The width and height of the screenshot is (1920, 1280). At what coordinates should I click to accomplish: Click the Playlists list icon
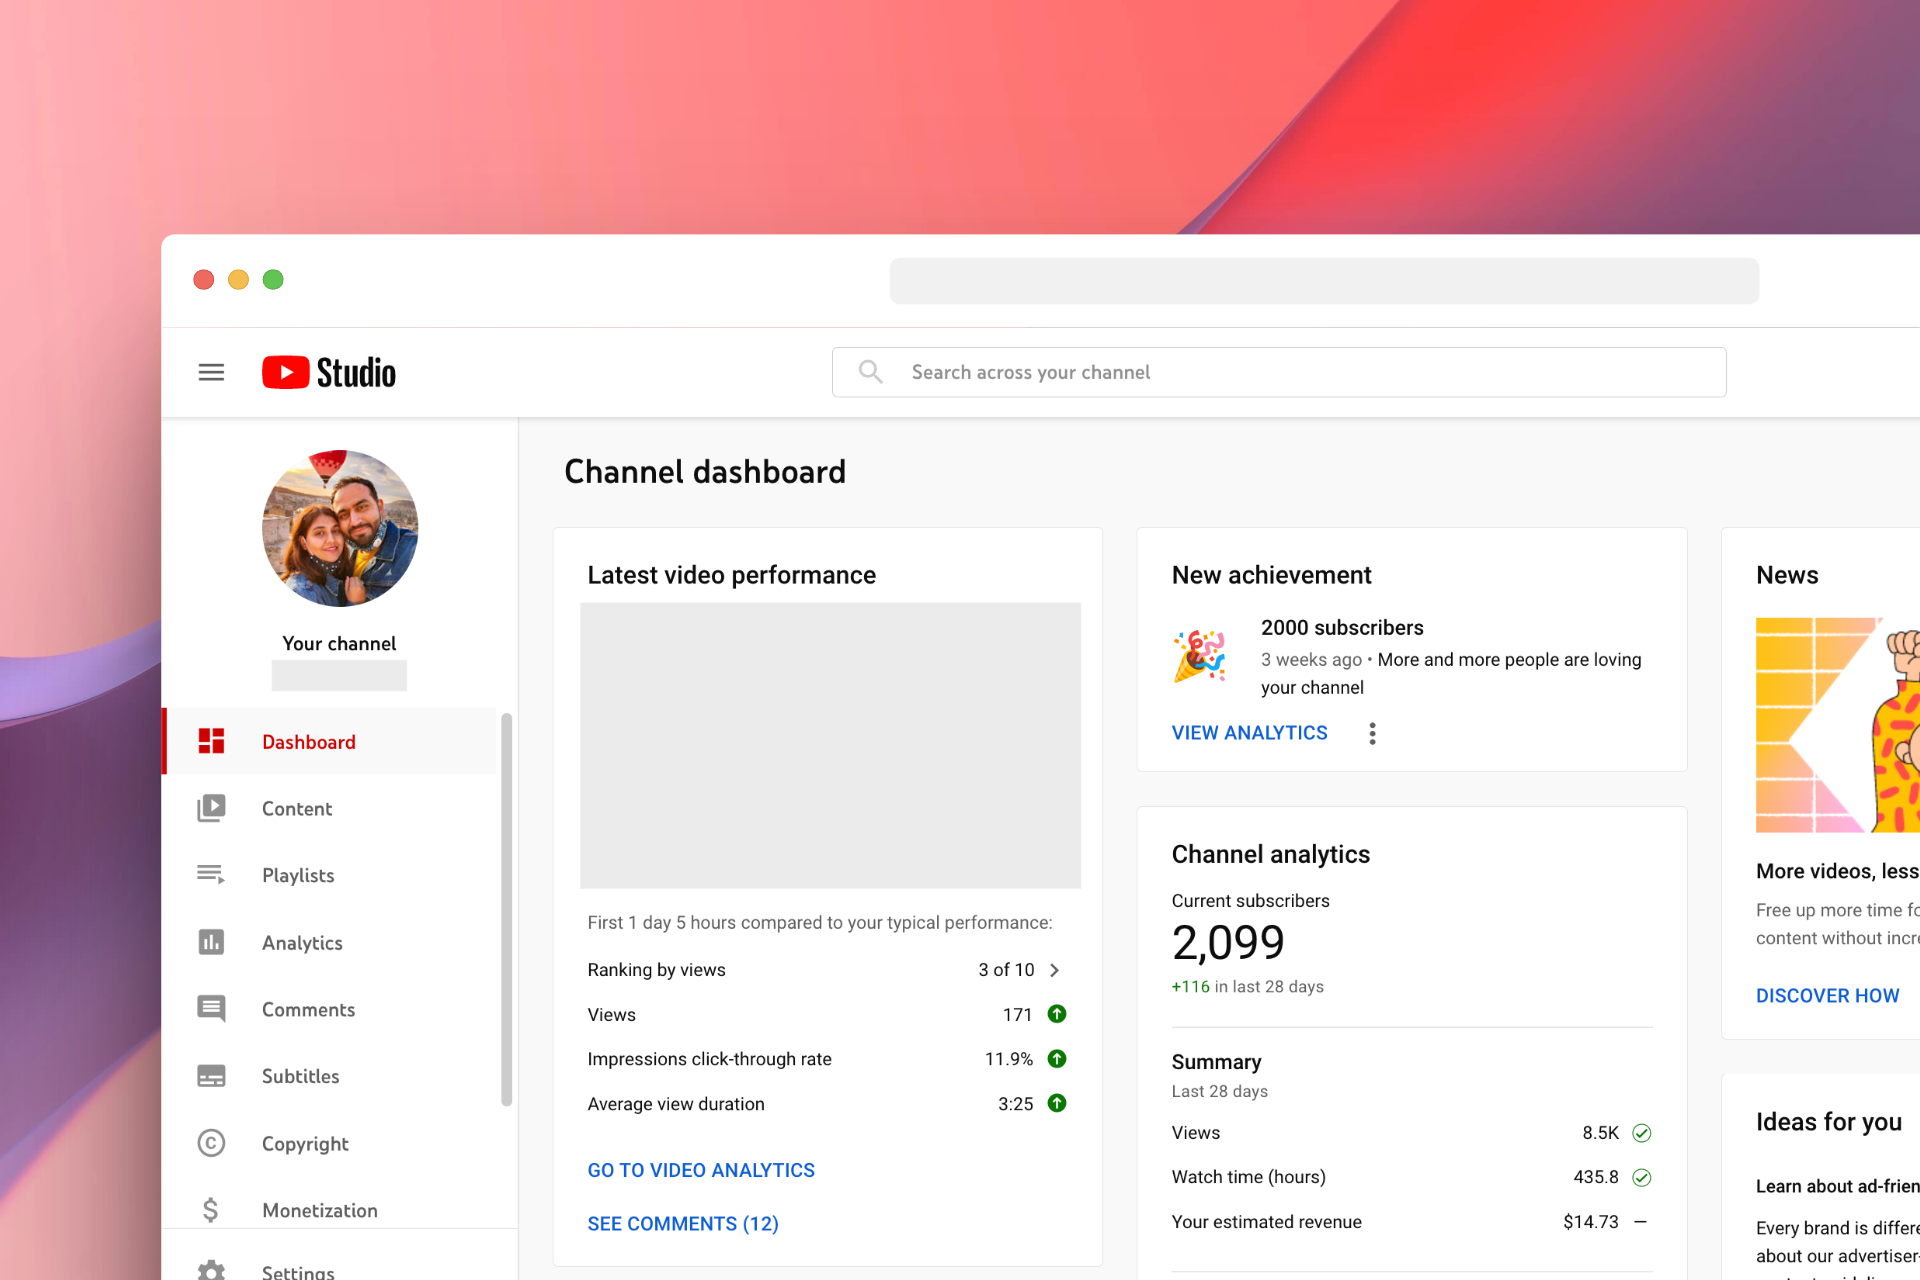pos(211,875)
